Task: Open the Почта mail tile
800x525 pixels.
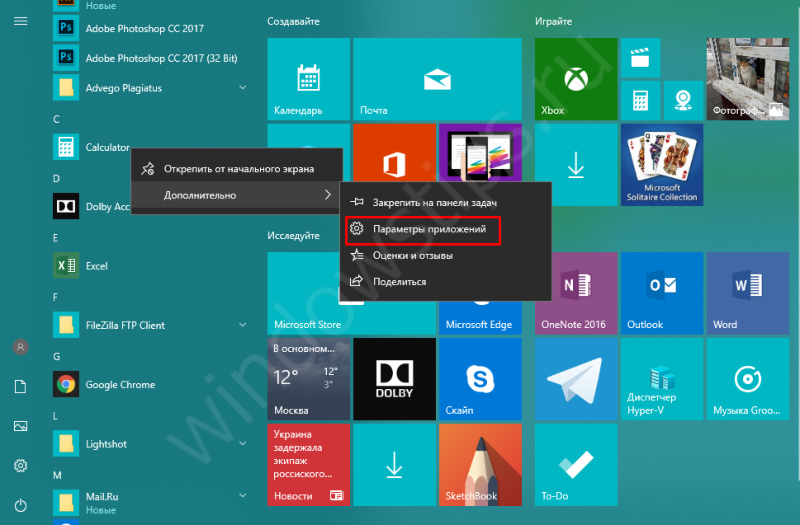Action: point(437,79)
